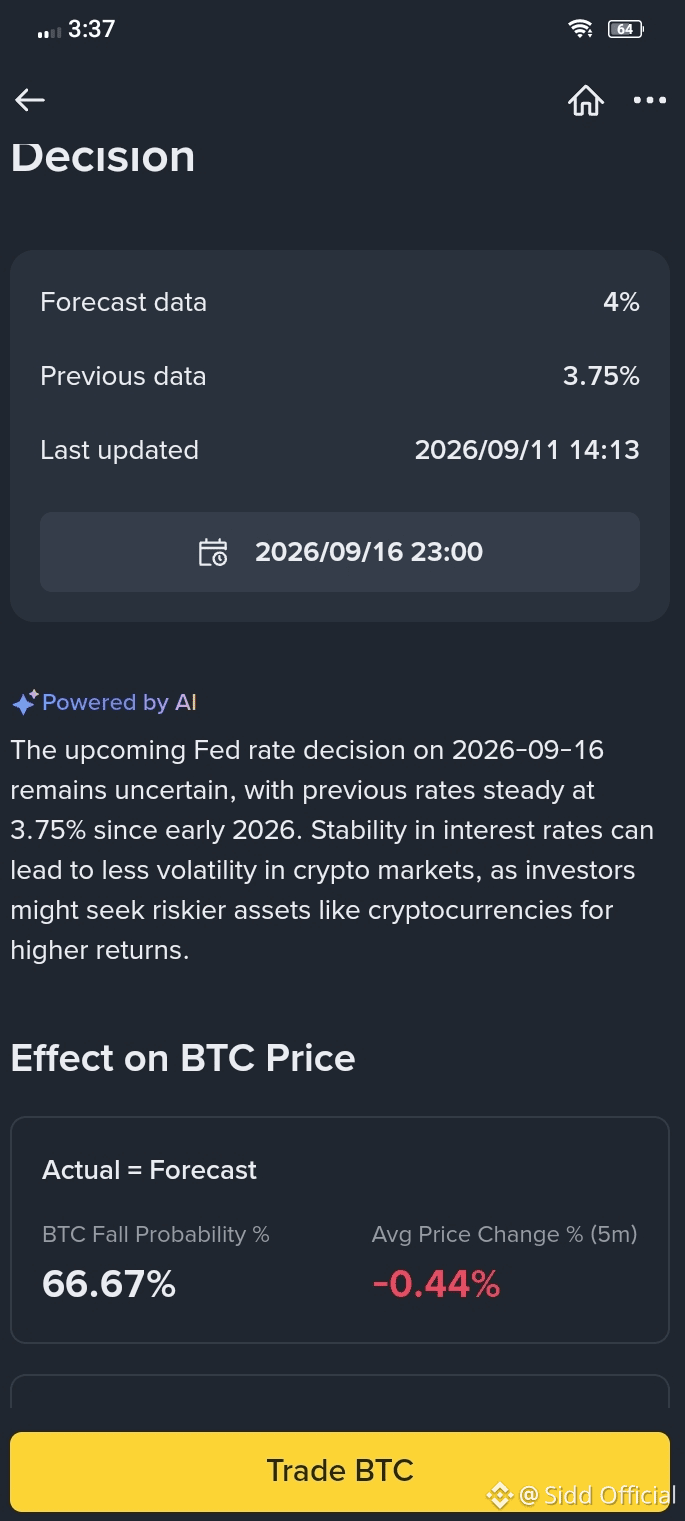Click the Trade BTC button

tap(340, 1471)
